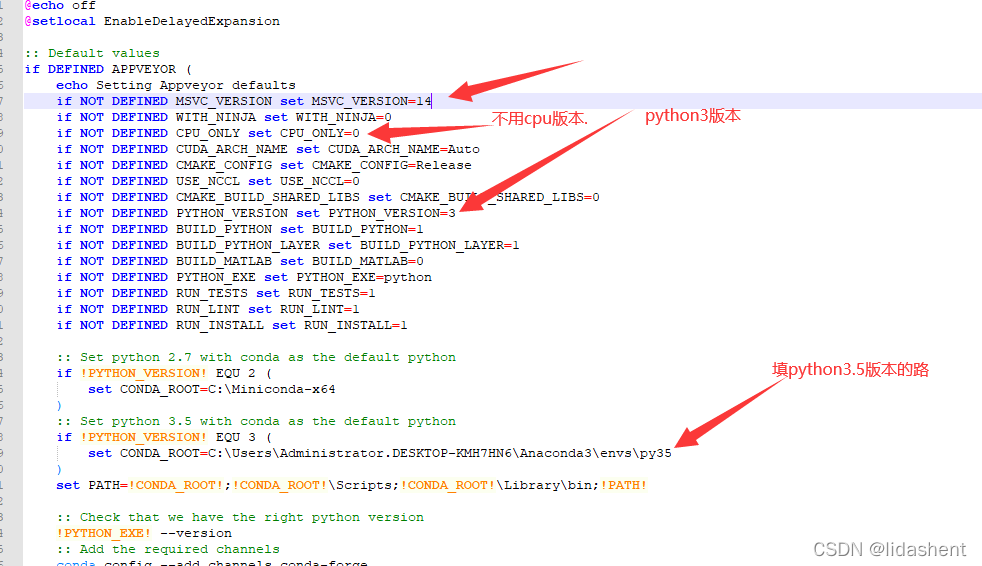The image size is (982, 566).
Task: Click the 'RUN_TESTS=1' assignment
Action: 332,294
